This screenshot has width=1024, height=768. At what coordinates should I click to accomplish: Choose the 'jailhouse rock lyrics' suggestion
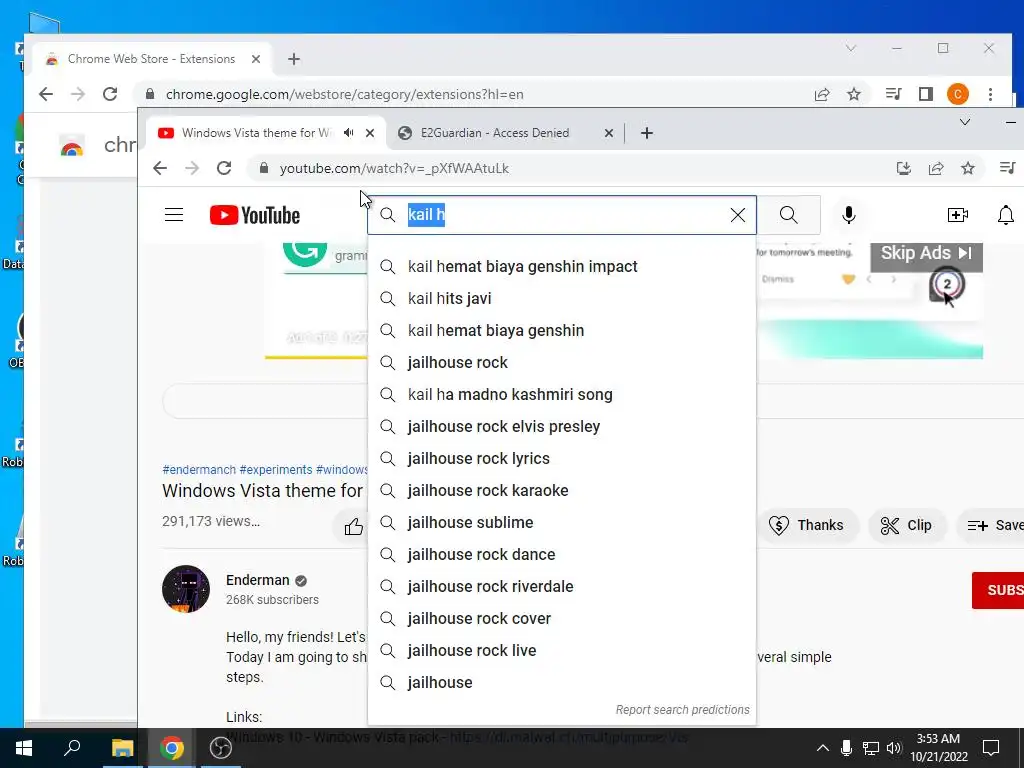coord(562,458)
